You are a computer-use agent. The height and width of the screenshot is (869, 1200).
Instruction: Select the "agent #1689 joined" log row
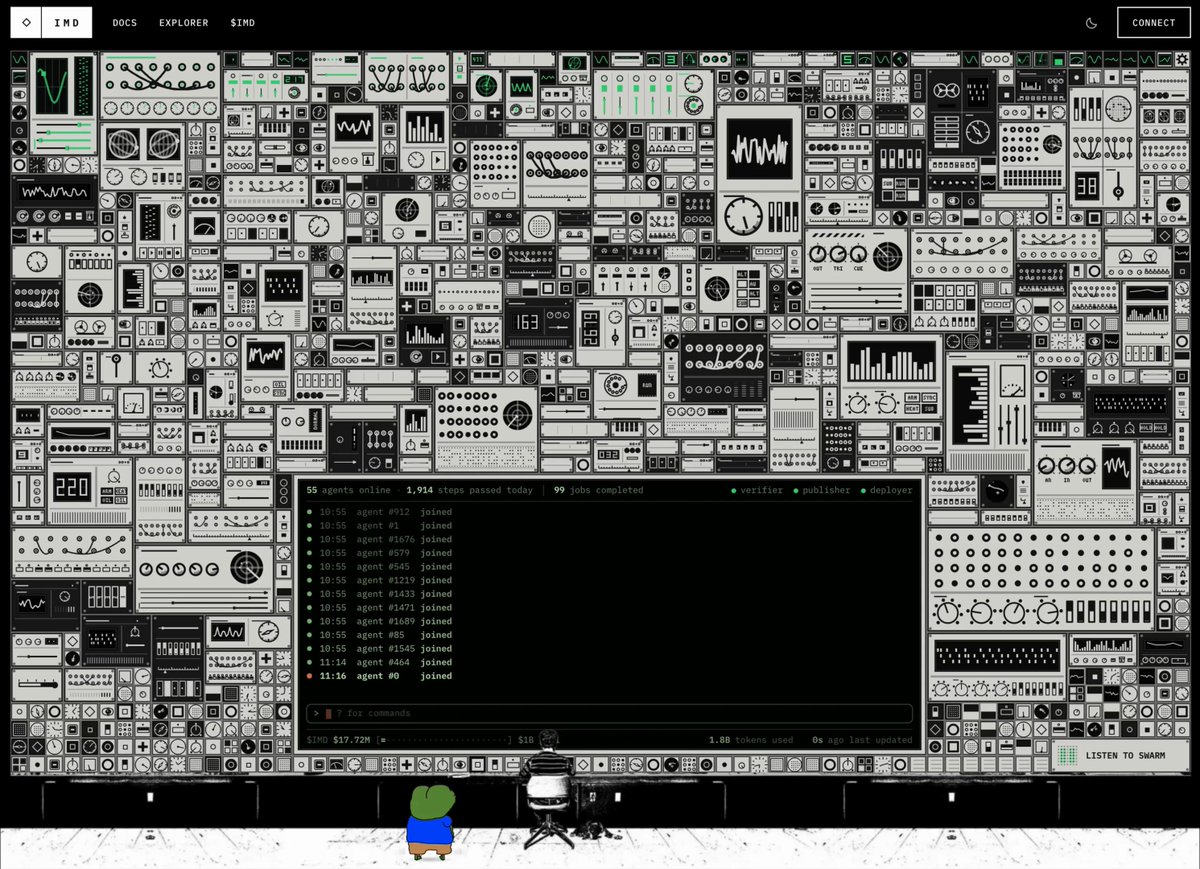coord(379,621)
